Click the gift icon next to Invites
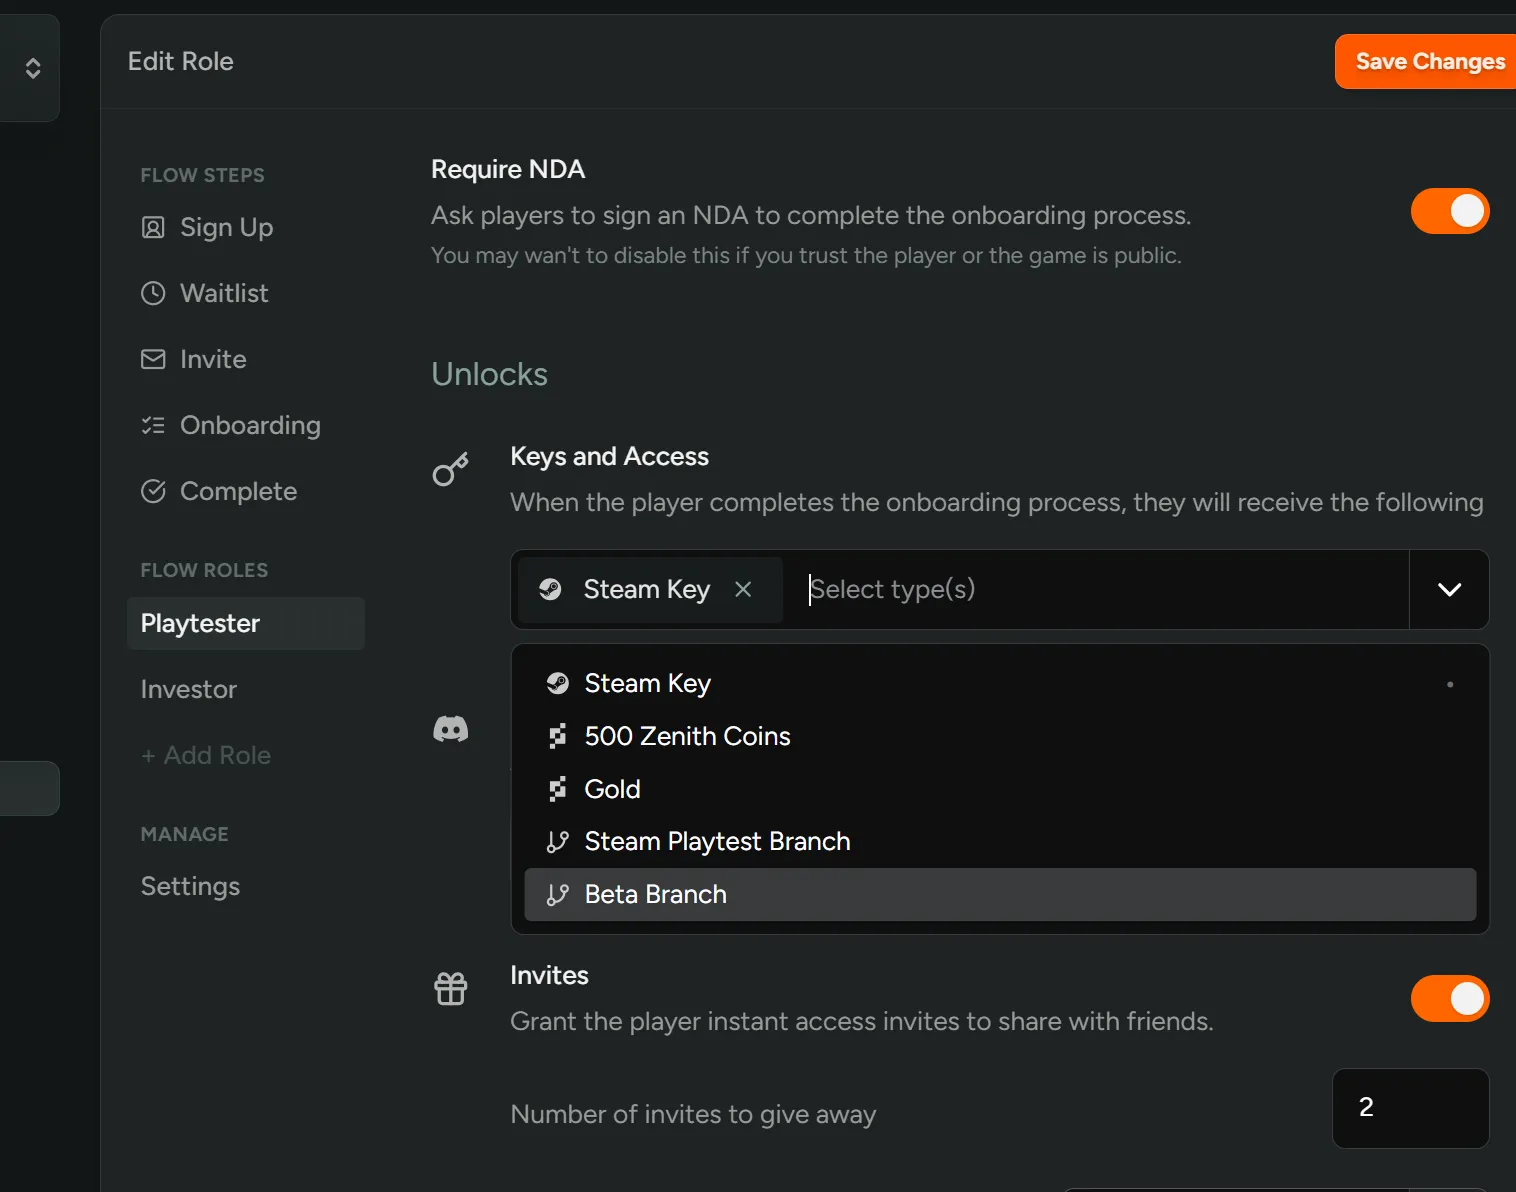1516x1192 pixels. [x=450, y=989]
